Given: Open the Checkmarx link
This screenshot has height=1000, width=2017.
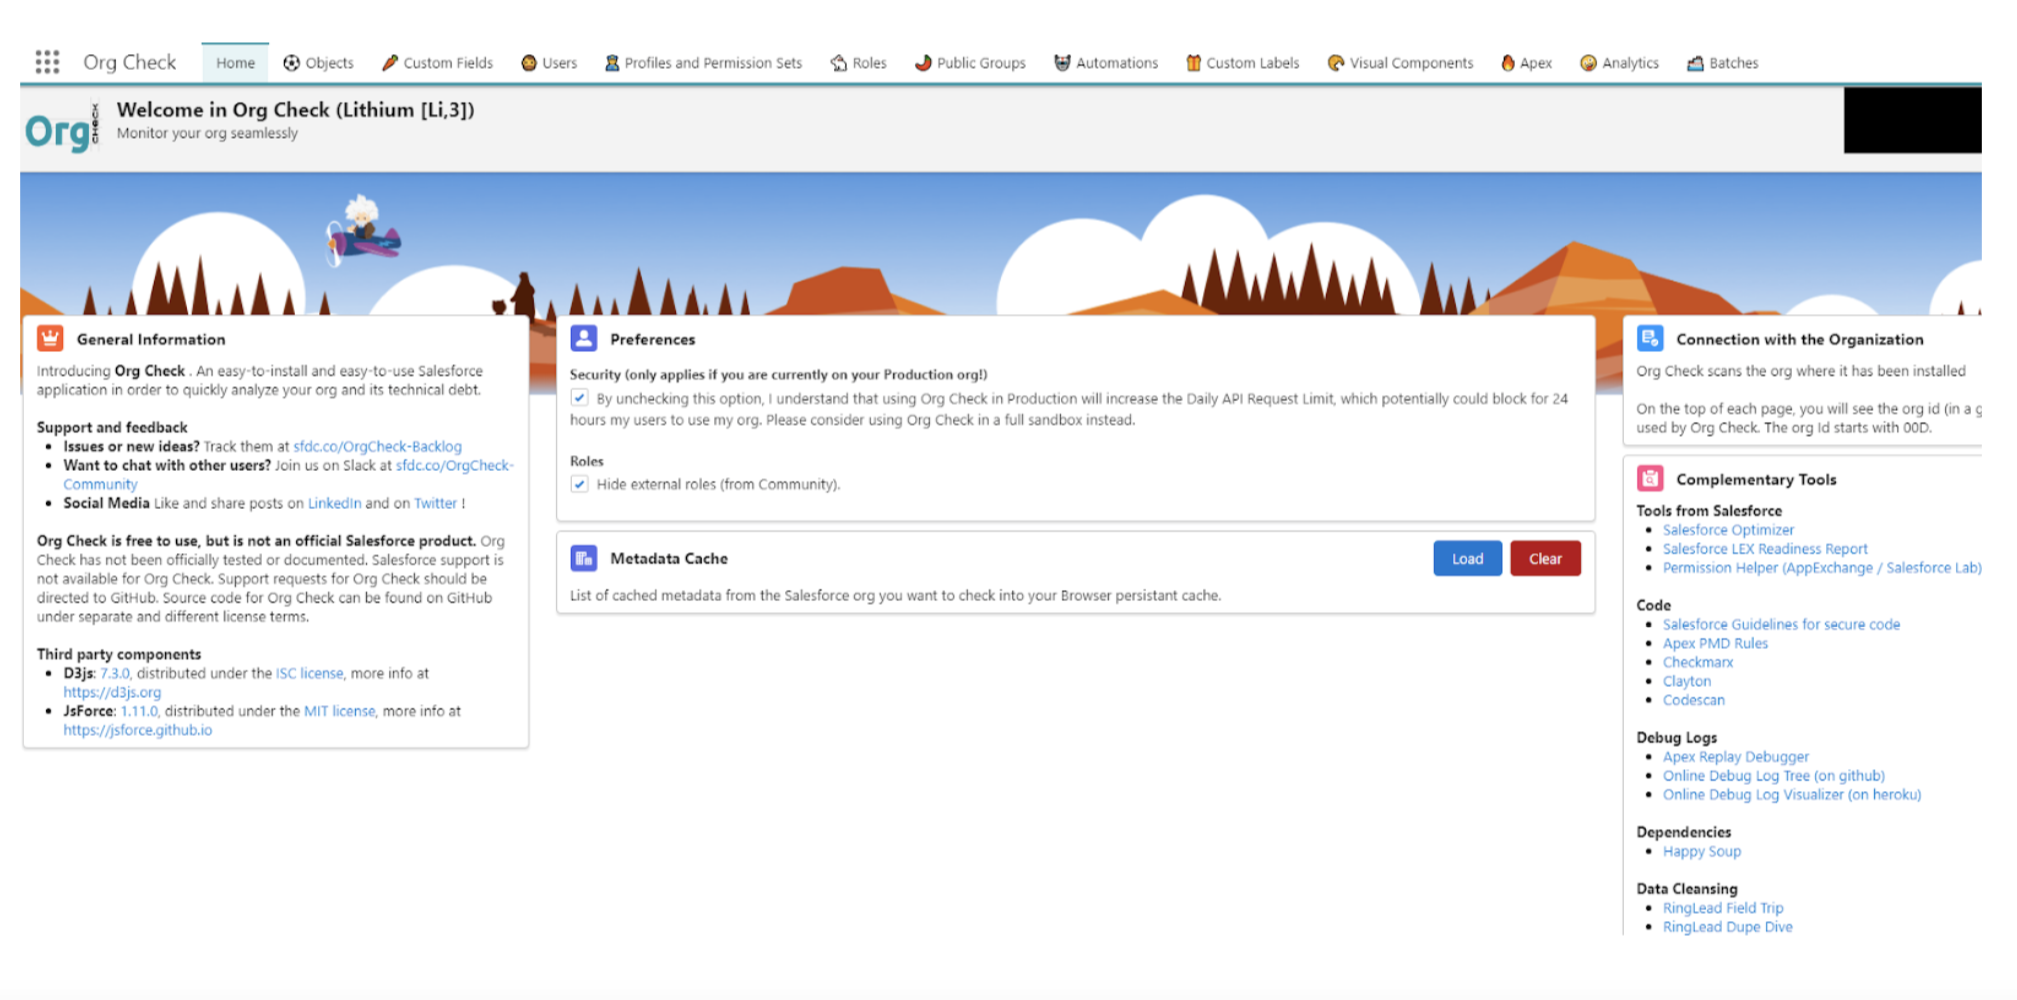Looking at the screenshot, I should point(1698,662).
